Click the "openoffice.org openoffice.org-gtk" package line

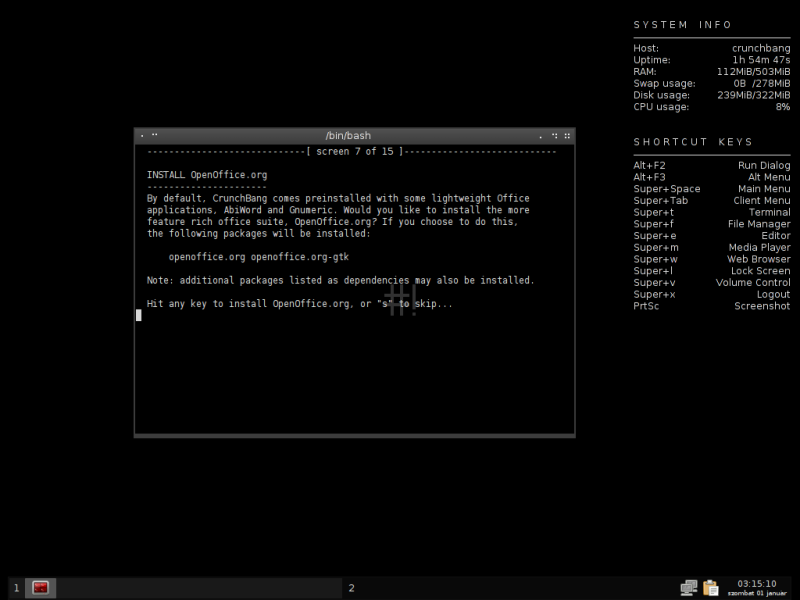(259, 257)
